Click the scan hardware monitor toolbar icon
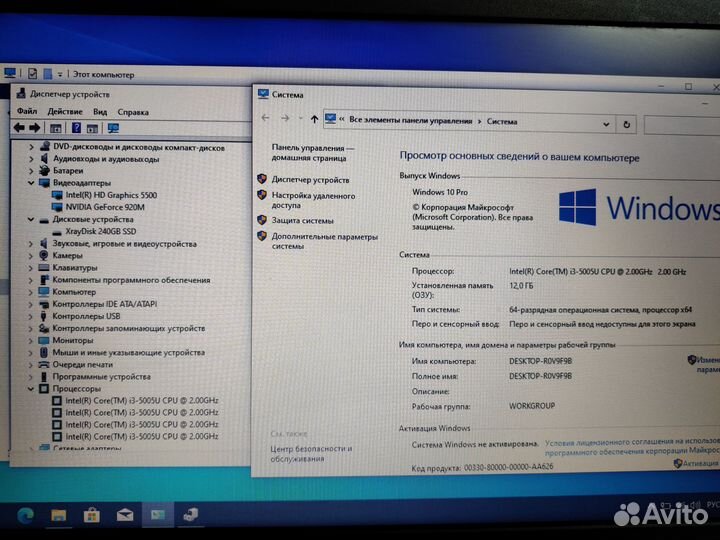This screenshot has width=720, height=540. pyautogui.click(x=113, y=129)
